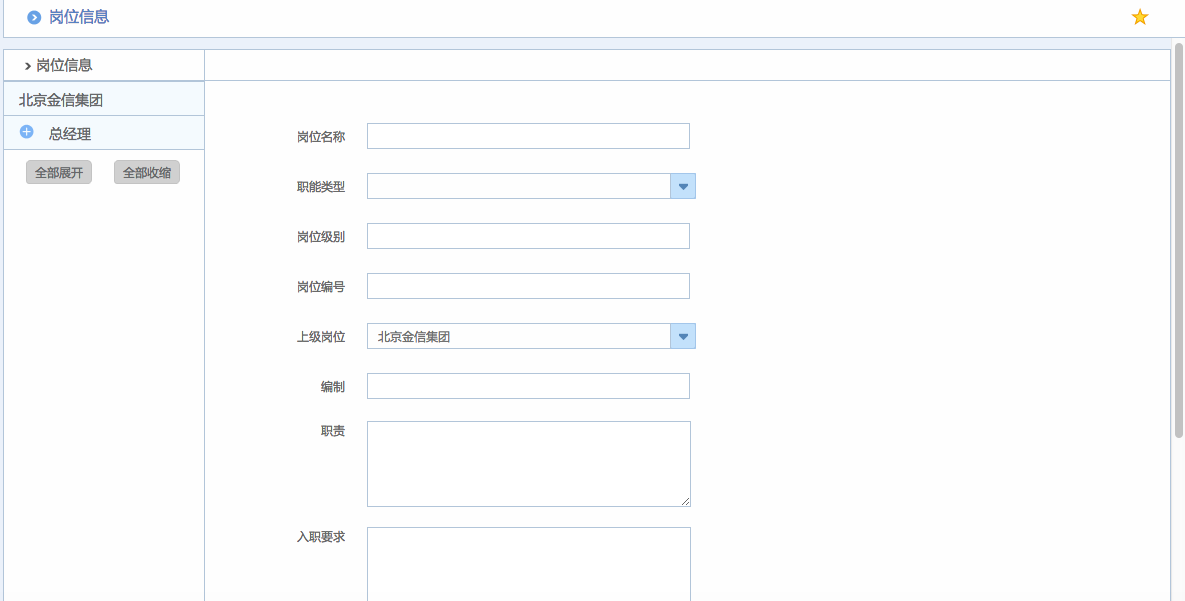Click inside the 入职要求 text area
Viewport: 1185px width, 601px height.
528,563
